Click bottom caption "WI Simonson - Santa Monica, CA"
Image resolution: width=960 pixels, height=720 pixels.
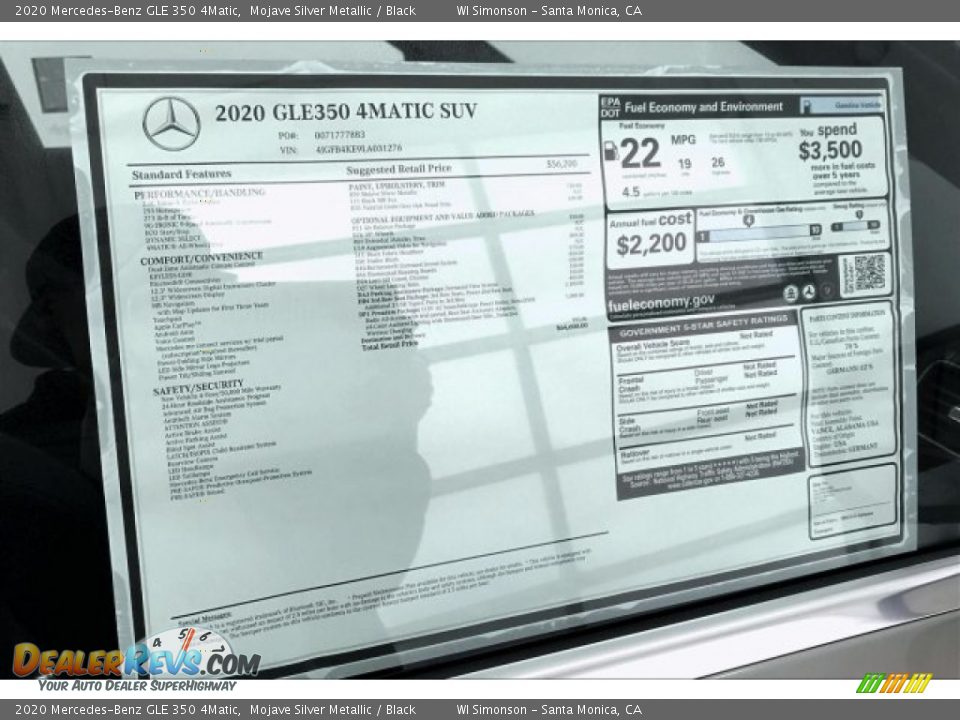549,710
